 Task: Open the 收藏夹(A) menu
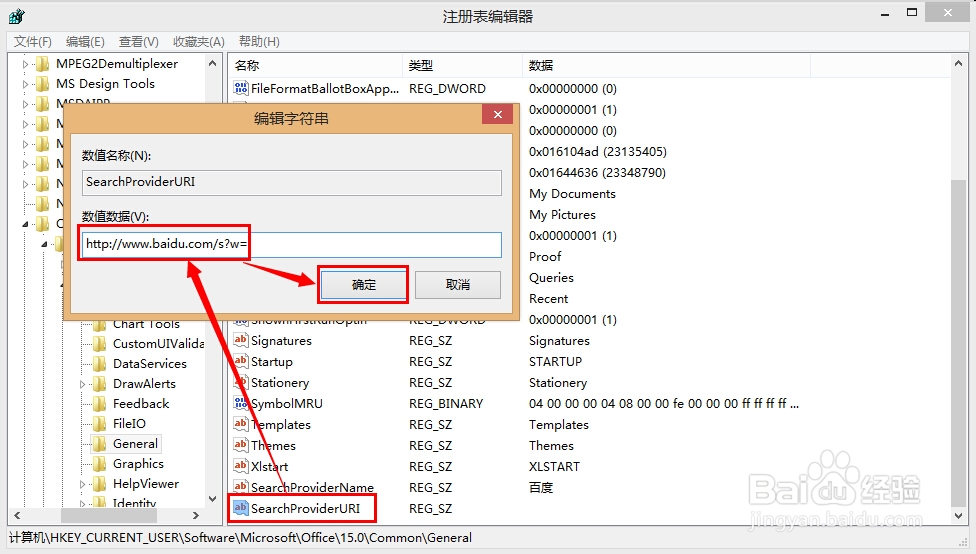click(199, 42)
